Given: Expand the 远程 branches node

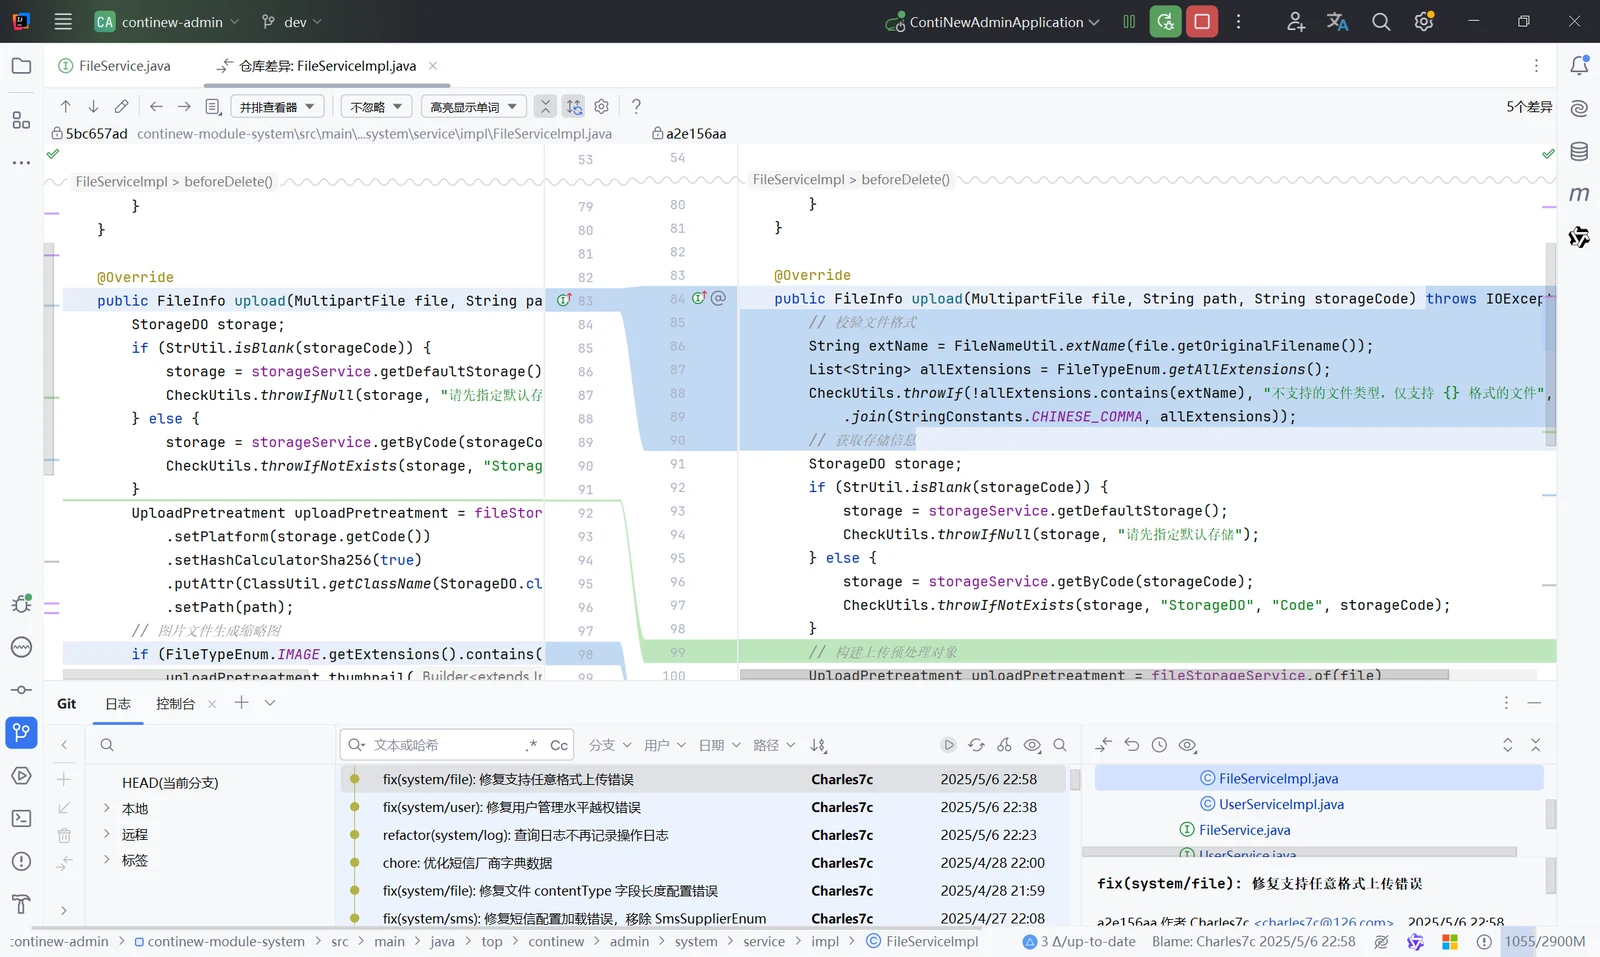Looking at the screenshot, I should (106, 834).
